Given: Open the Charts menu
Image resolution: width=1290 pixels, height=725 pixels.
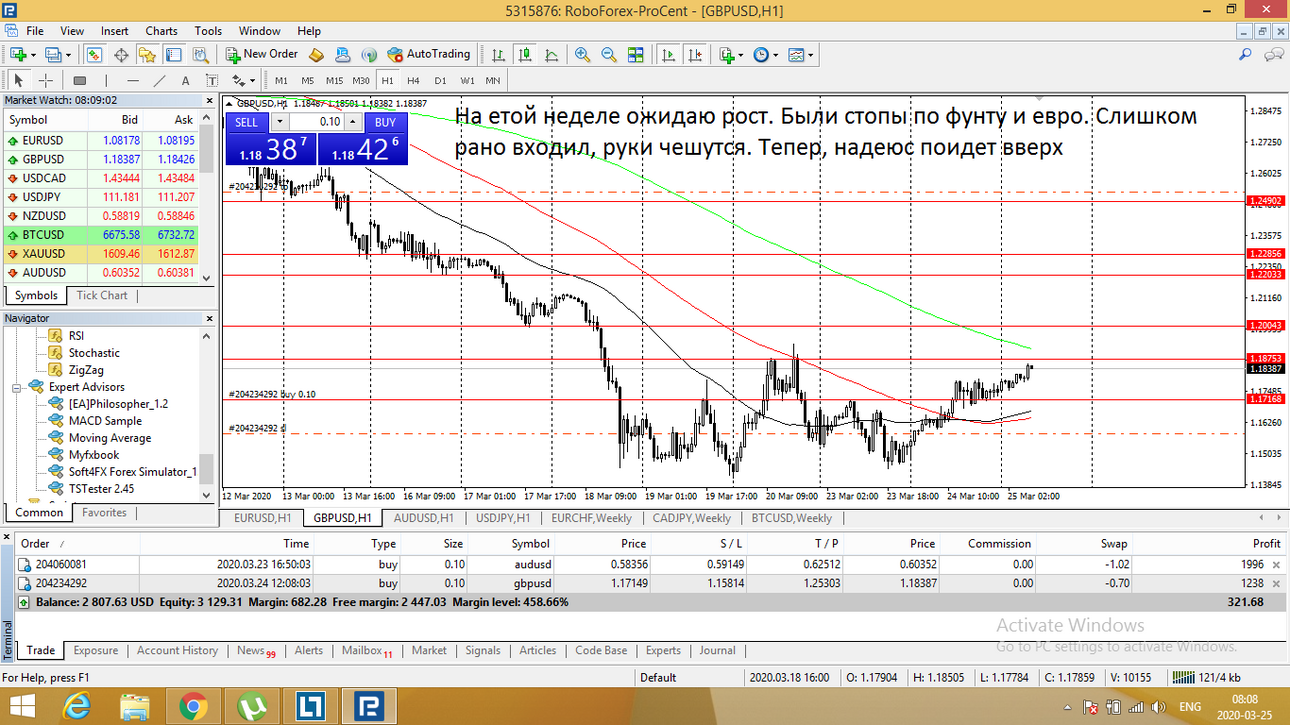Looking at the screenshot, I should (x=161, y=31).
